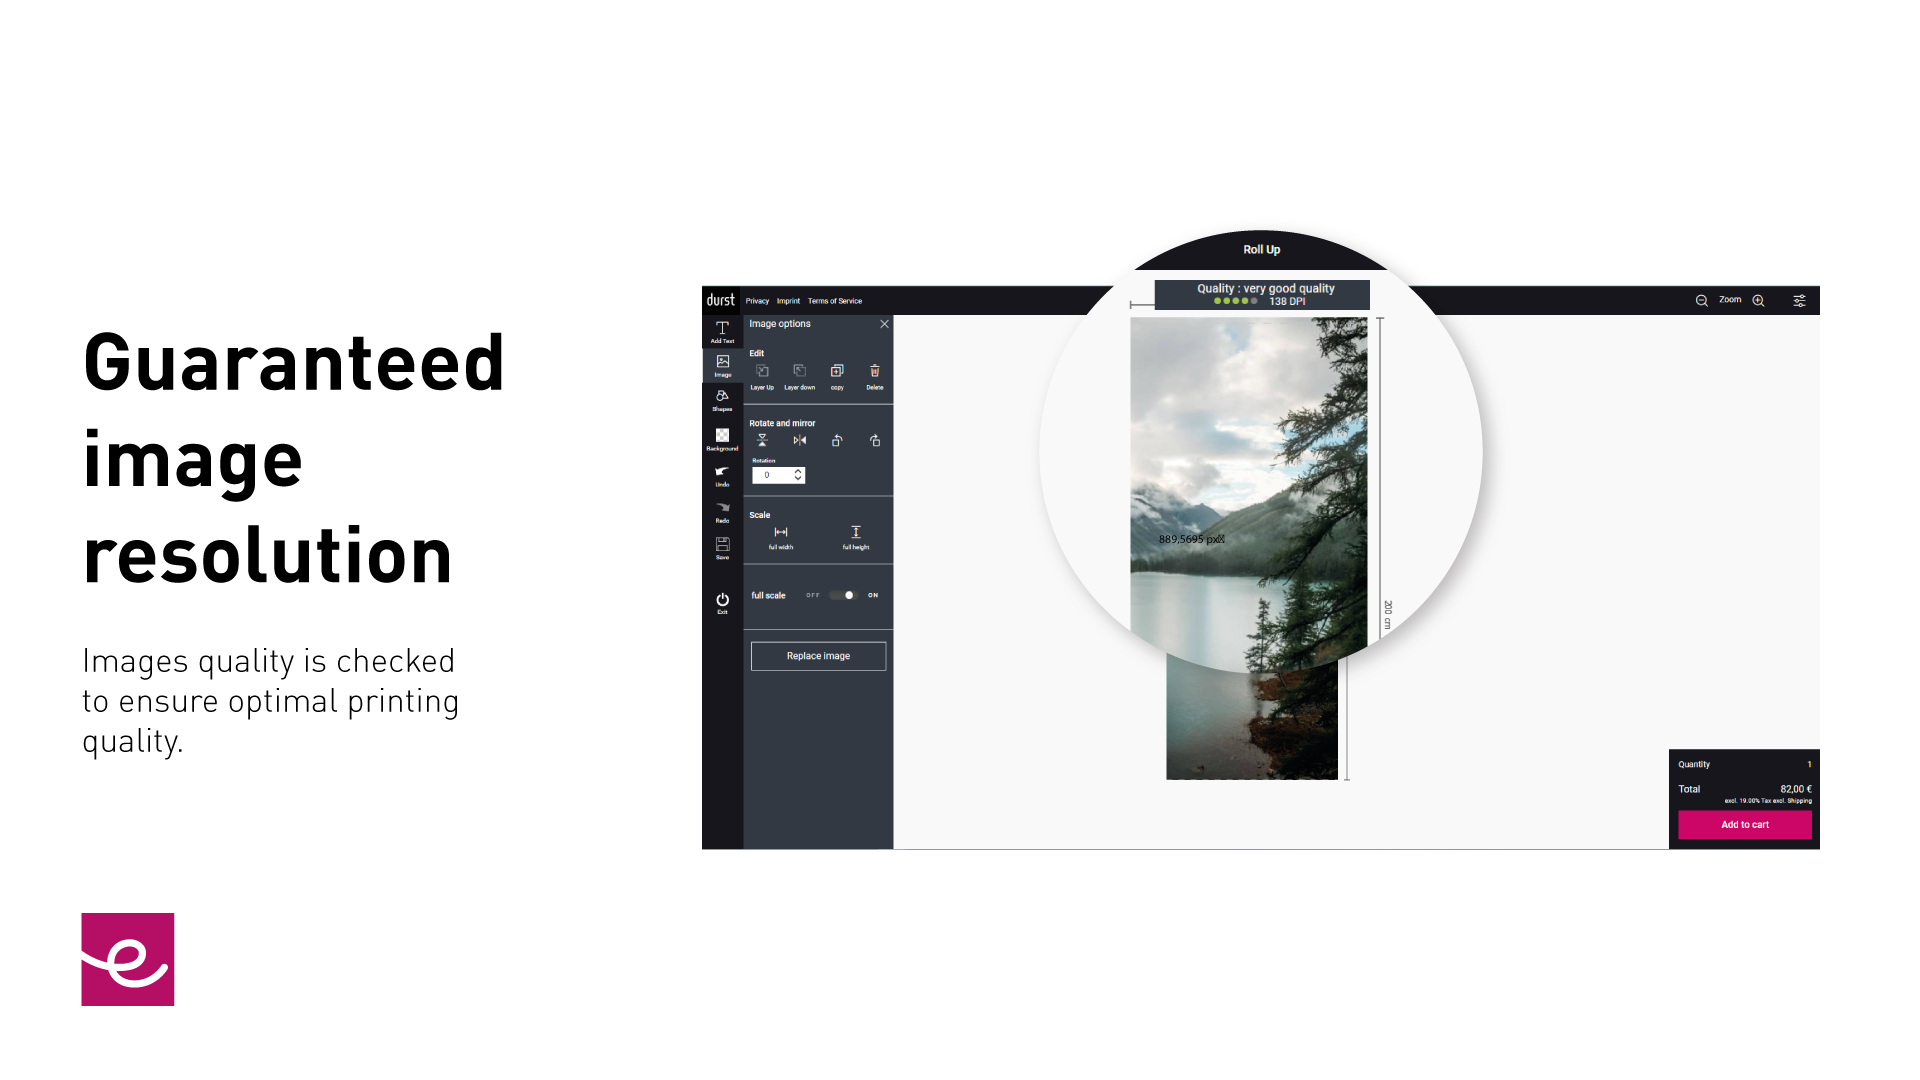Image resolution: width=1920 pixels, height=1080 pixels.
Task: Click the Privacy menu item
Action: pos(756,301)
